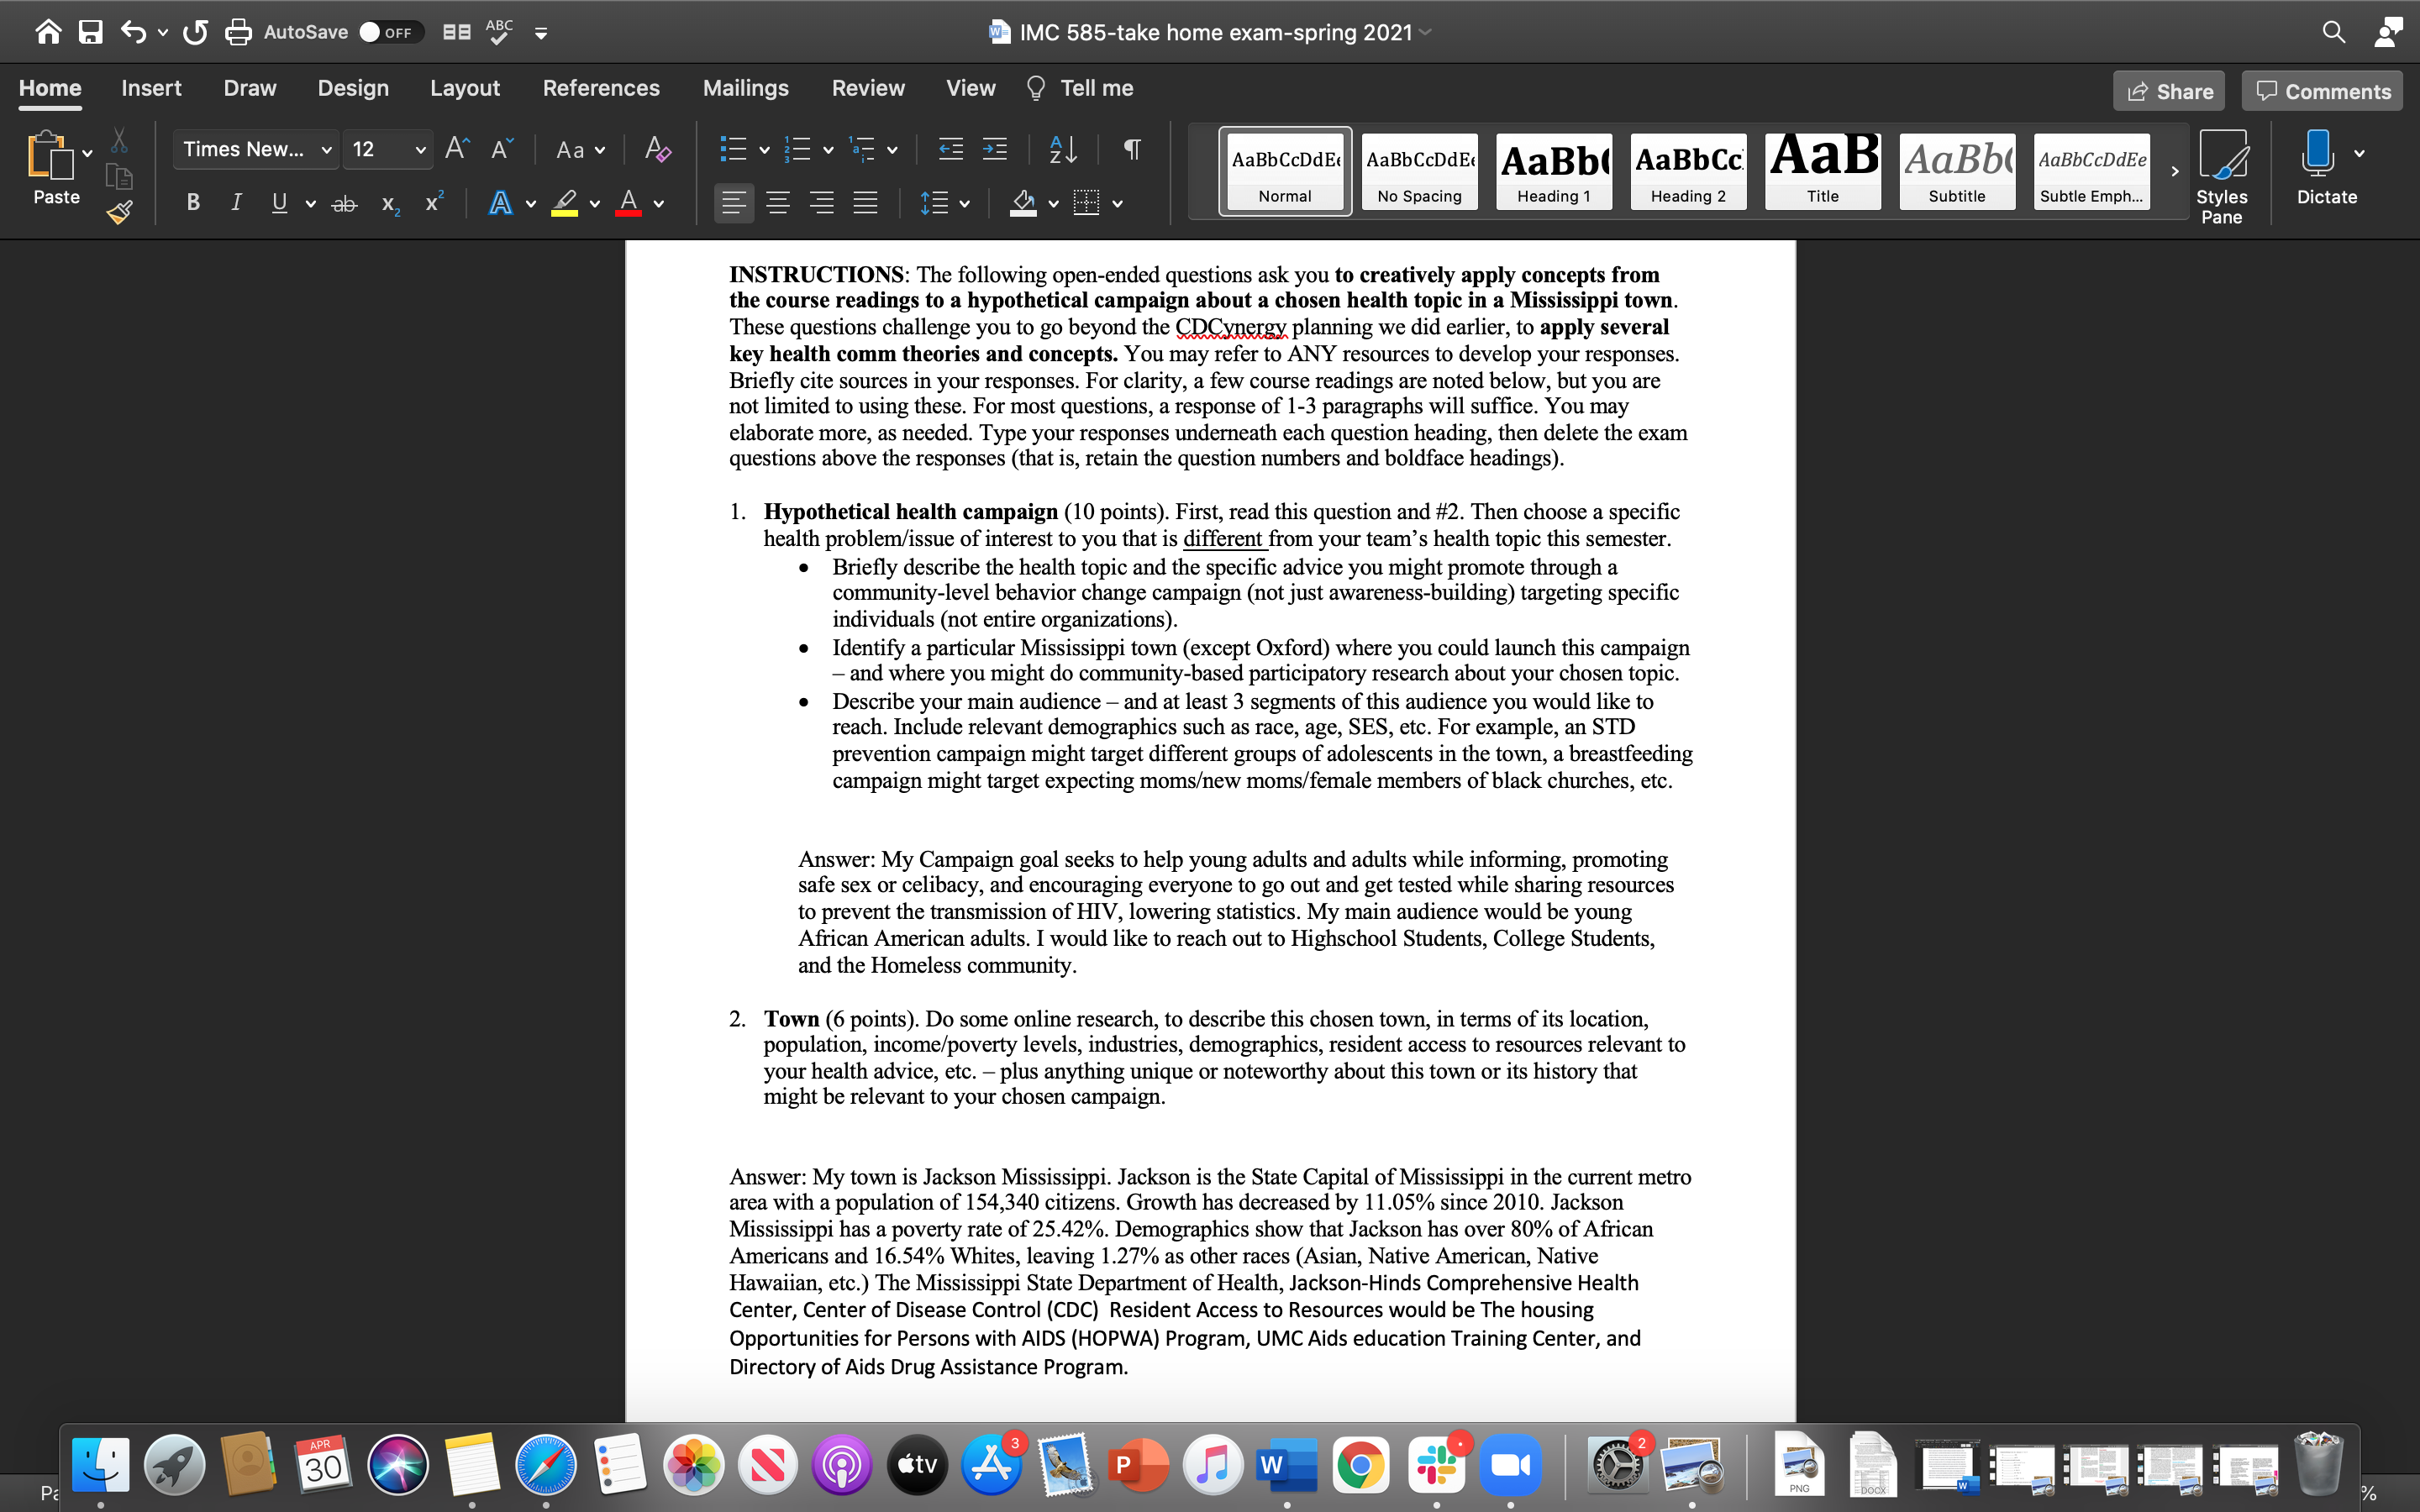Click the Share button

coord(2169,91)
